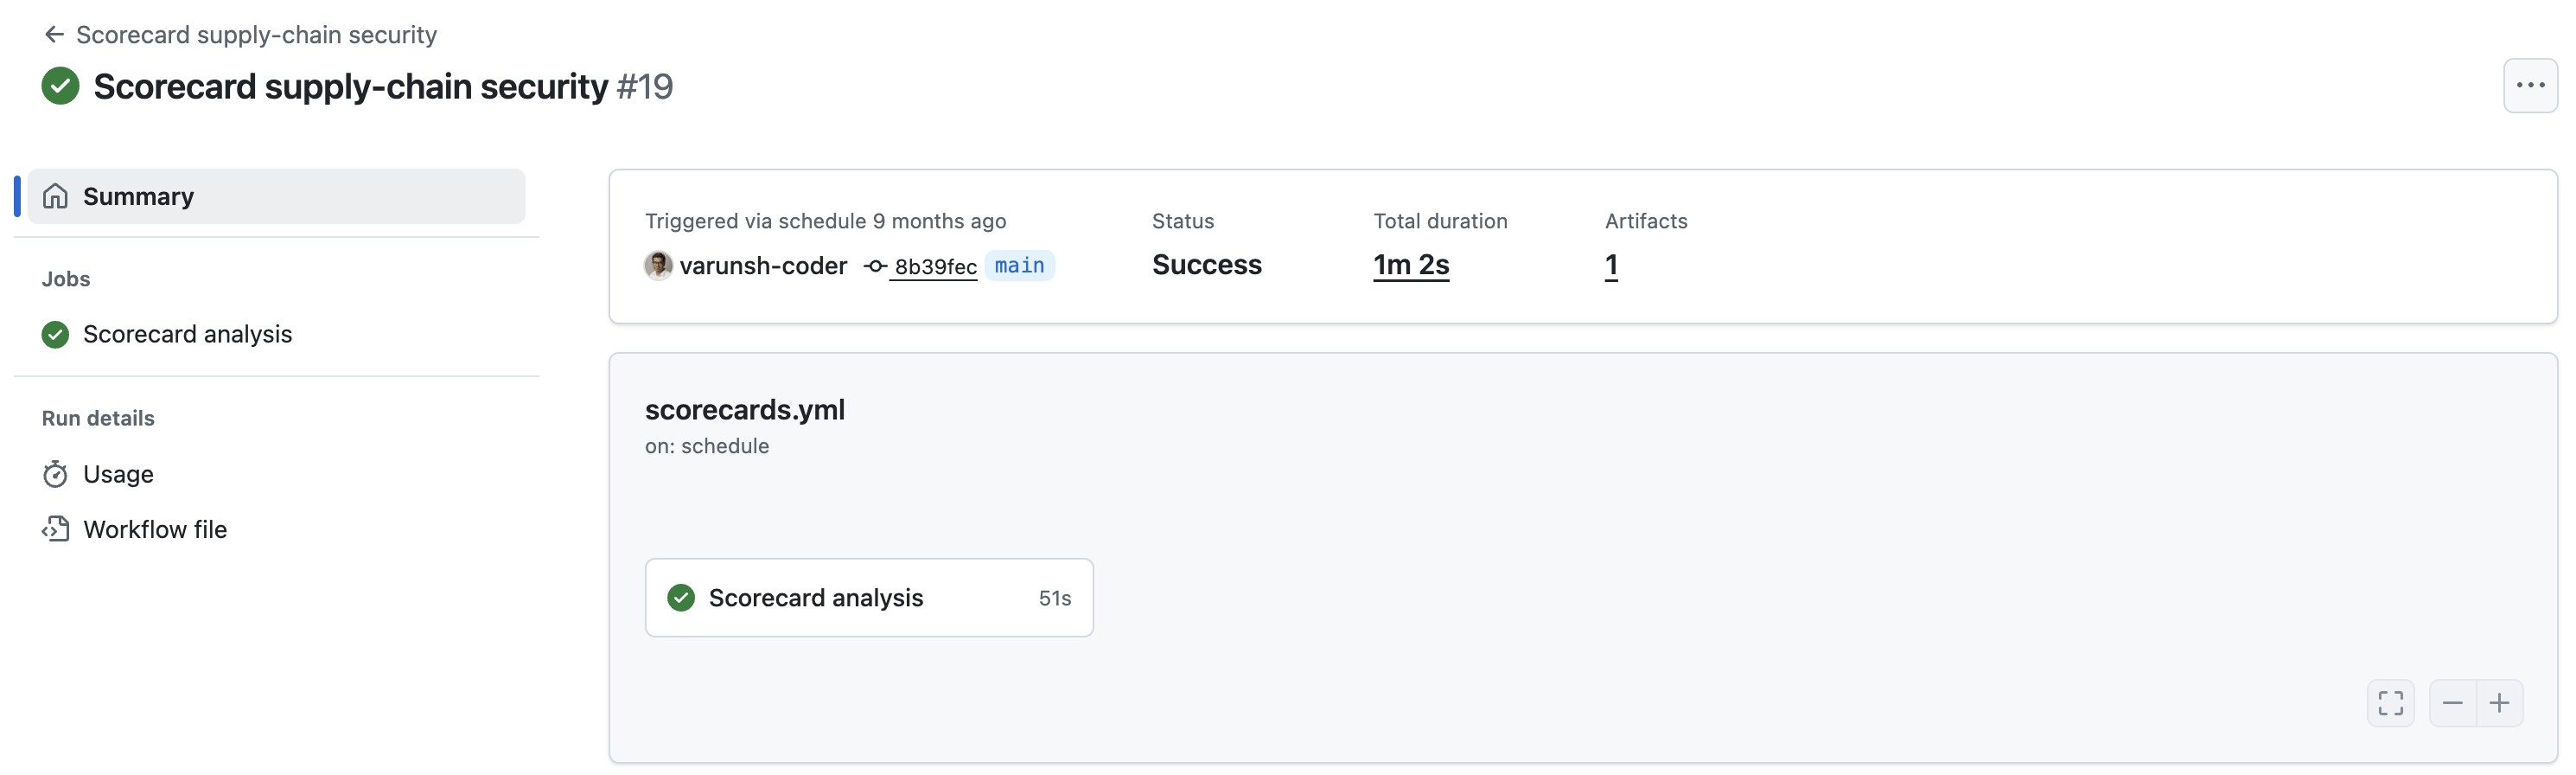
Task: Click the Summary home icon
Action: pyautogui.click(x=56, y=197)
